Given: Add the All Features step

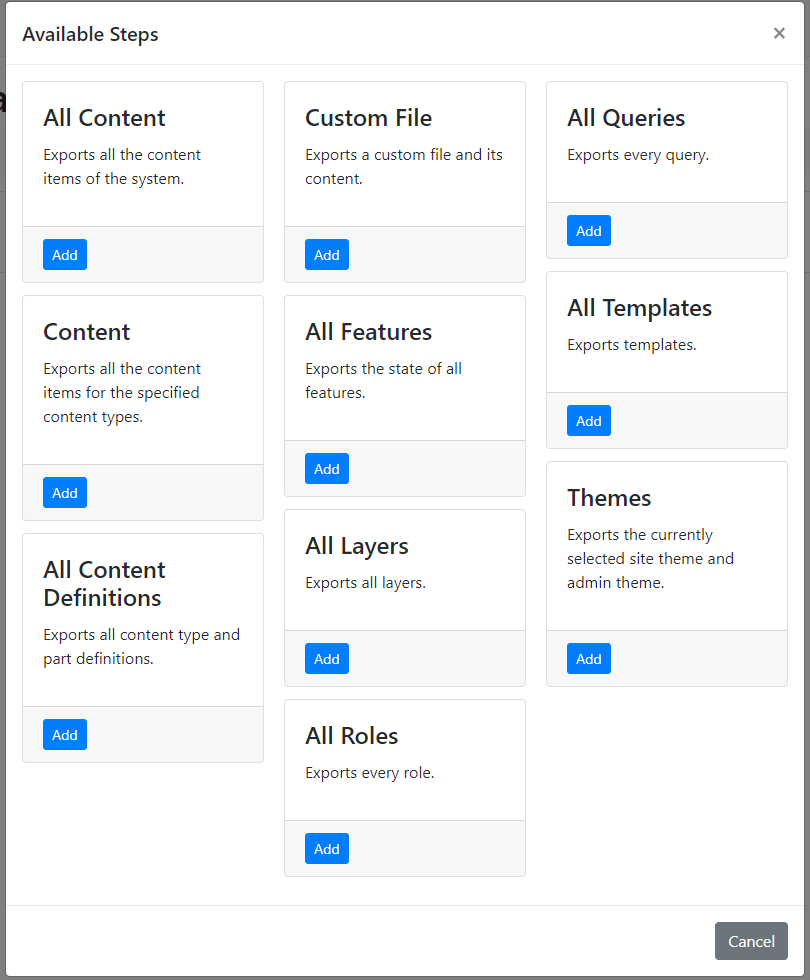Looking at the screenshot, I should (x=327, y=469).
